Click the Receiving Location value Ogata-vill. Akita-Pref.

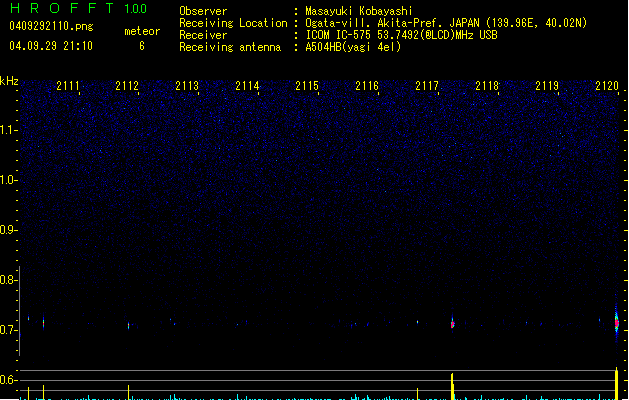[x=376, y=23]
